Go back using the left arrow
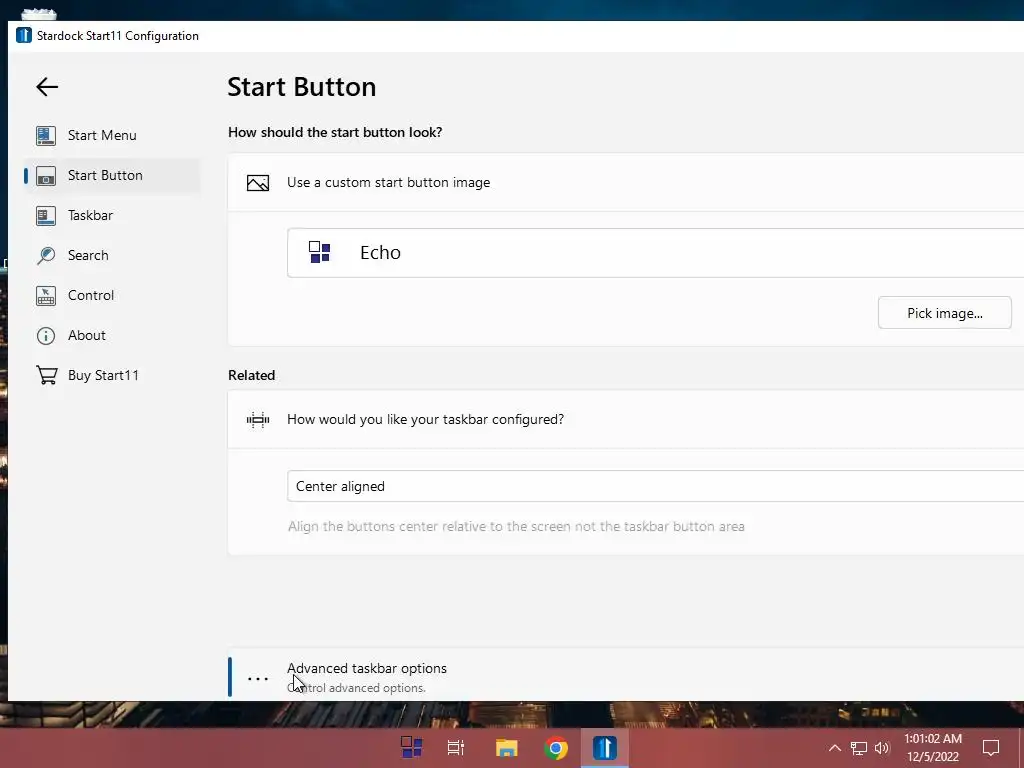This screenshot has height=768, width=1024. [x=47, y=87]
